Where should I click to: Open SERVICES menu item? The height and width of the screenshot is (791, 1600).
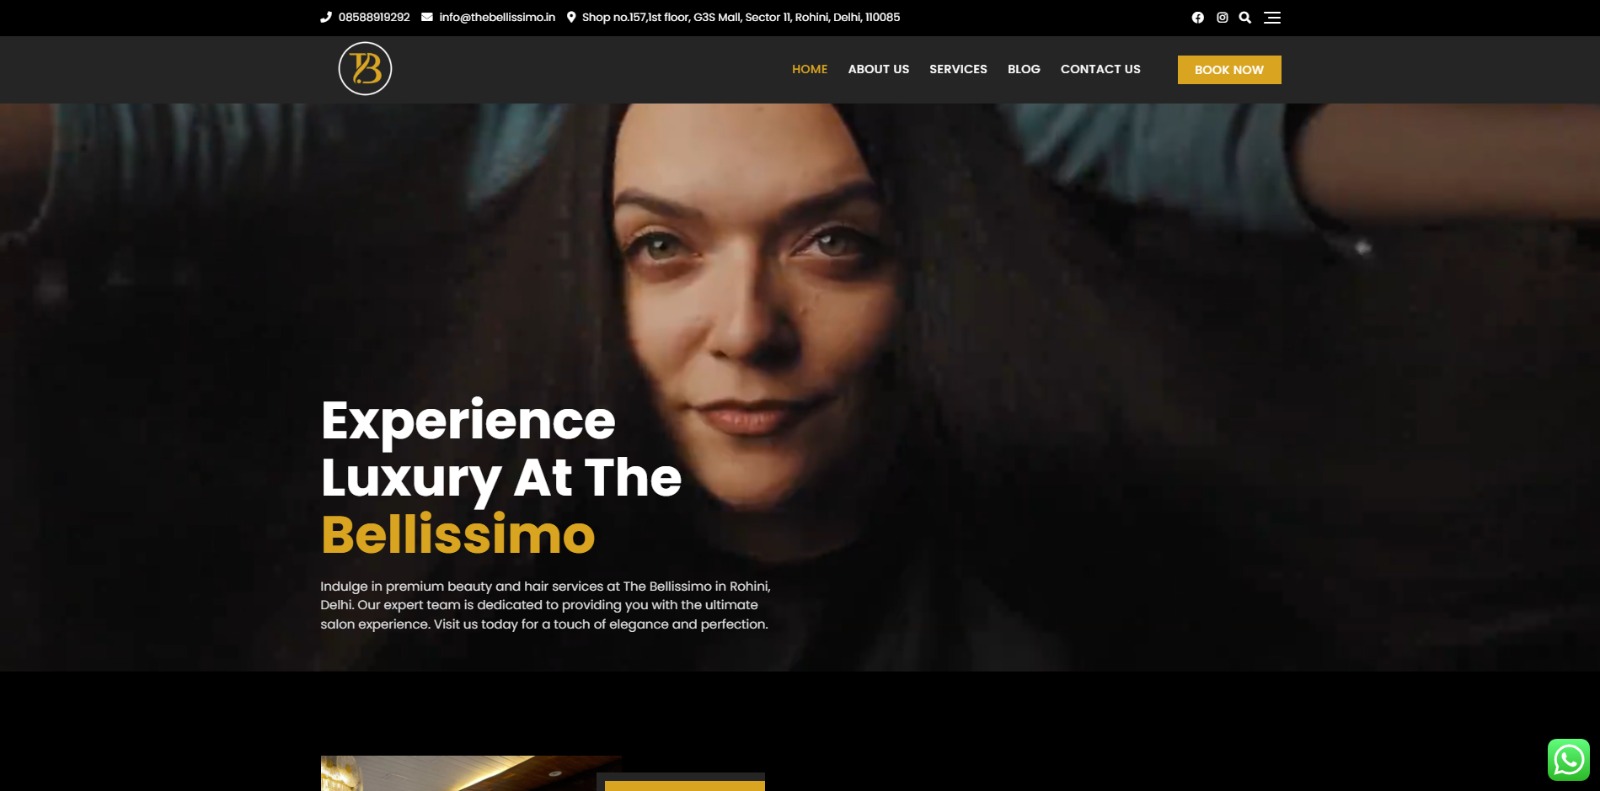click(x=958, y=69)
